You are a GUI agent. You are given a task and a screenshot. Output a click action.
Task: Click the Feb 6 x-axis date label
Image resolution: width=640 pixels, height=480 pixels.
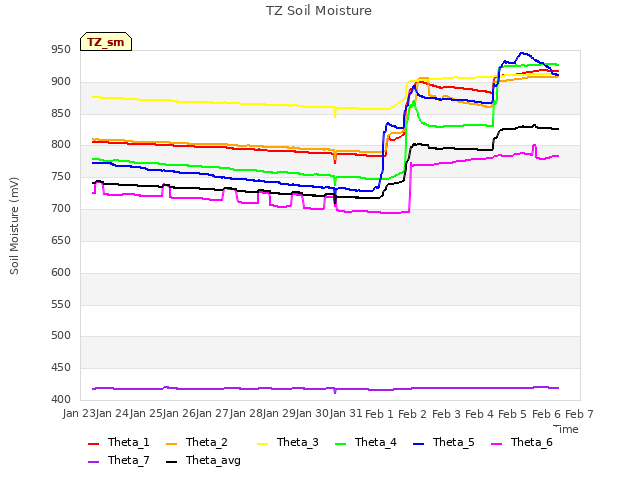point(546,414)
